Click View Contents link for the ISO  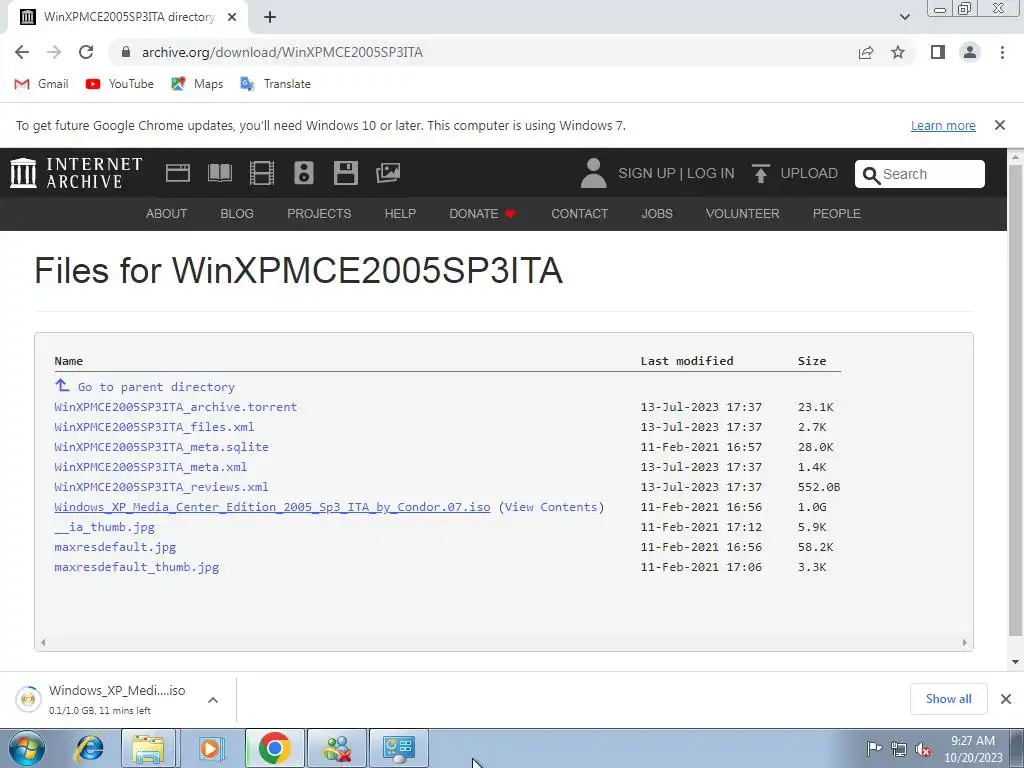point(551,507)
